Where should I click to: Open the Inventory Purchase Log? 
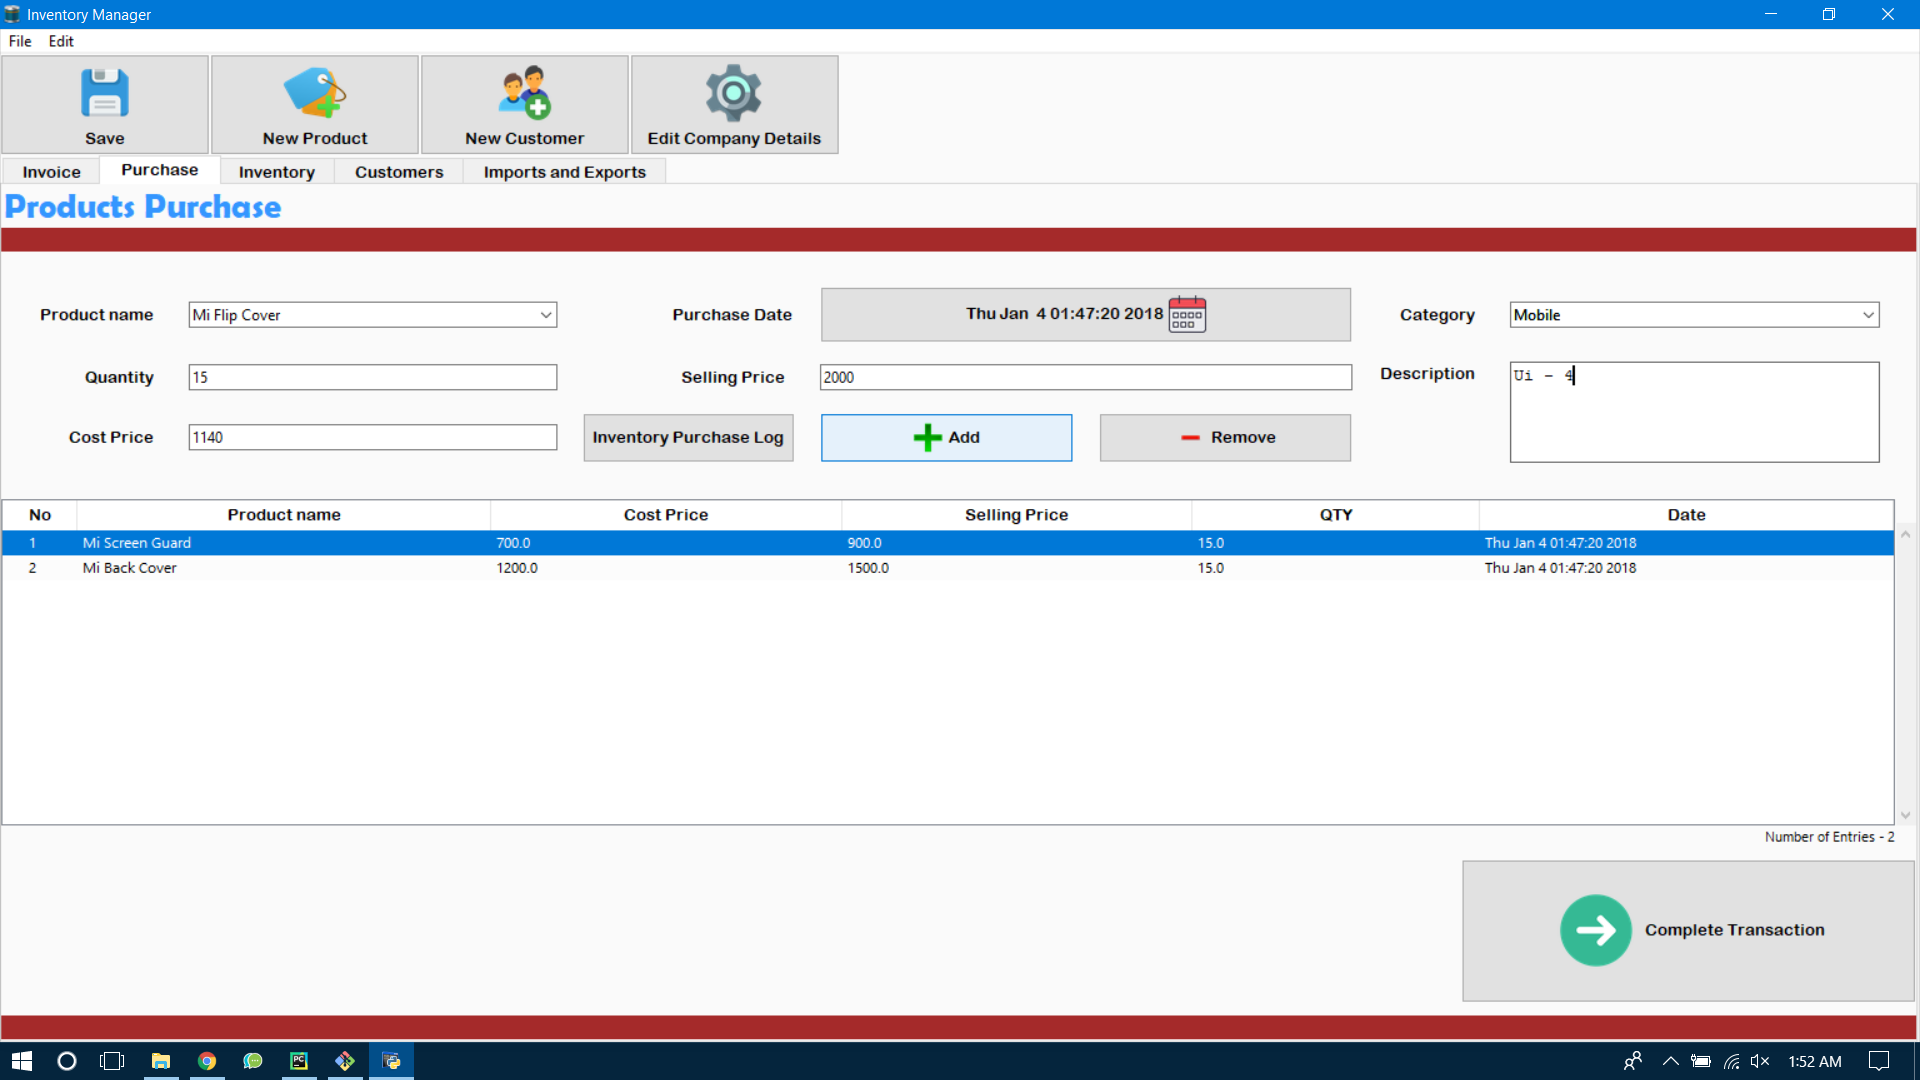pos(688,438)
